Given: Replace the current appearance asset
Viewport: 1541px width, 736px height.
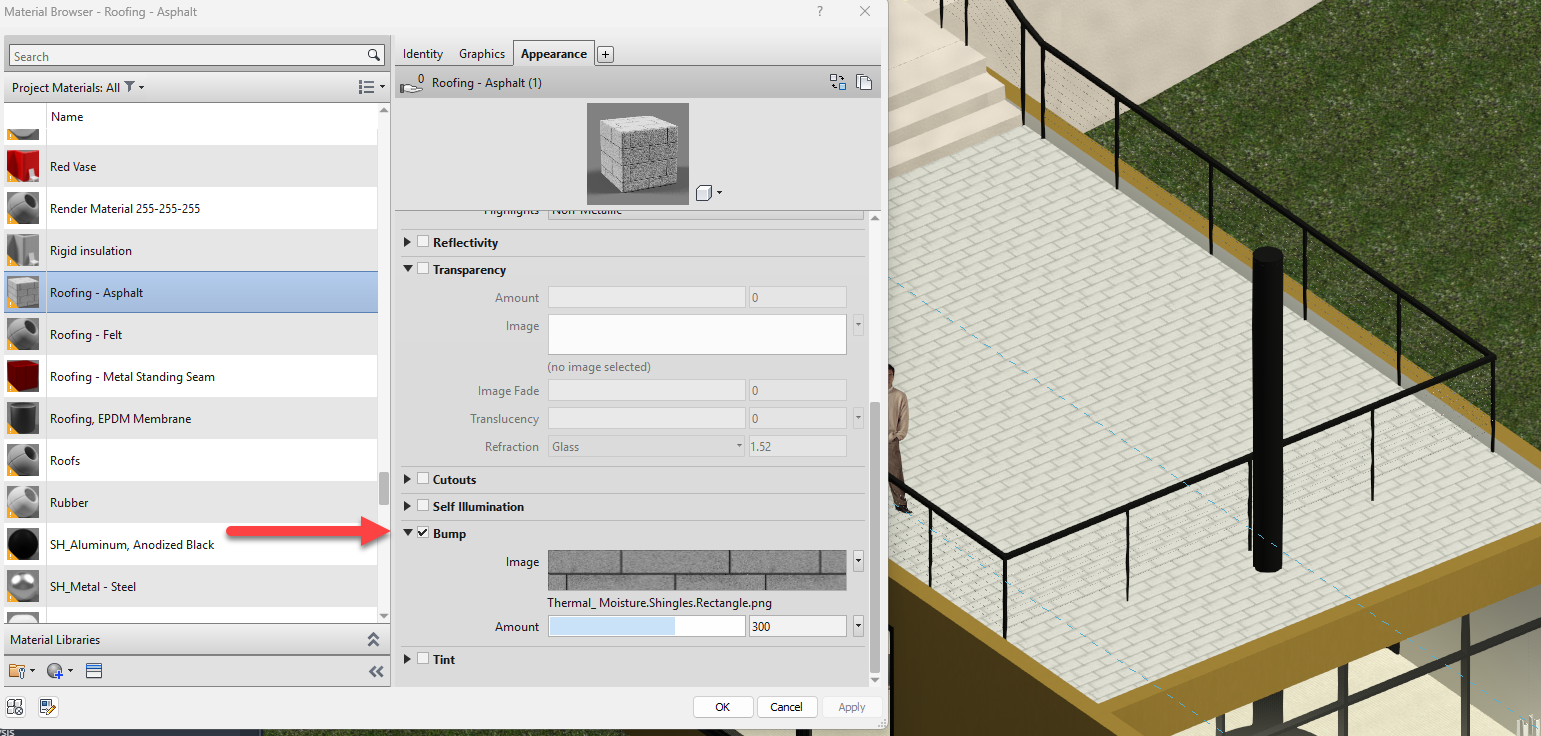Looking at the screenshot, I should pyautogui.click(x=837, y=82).
